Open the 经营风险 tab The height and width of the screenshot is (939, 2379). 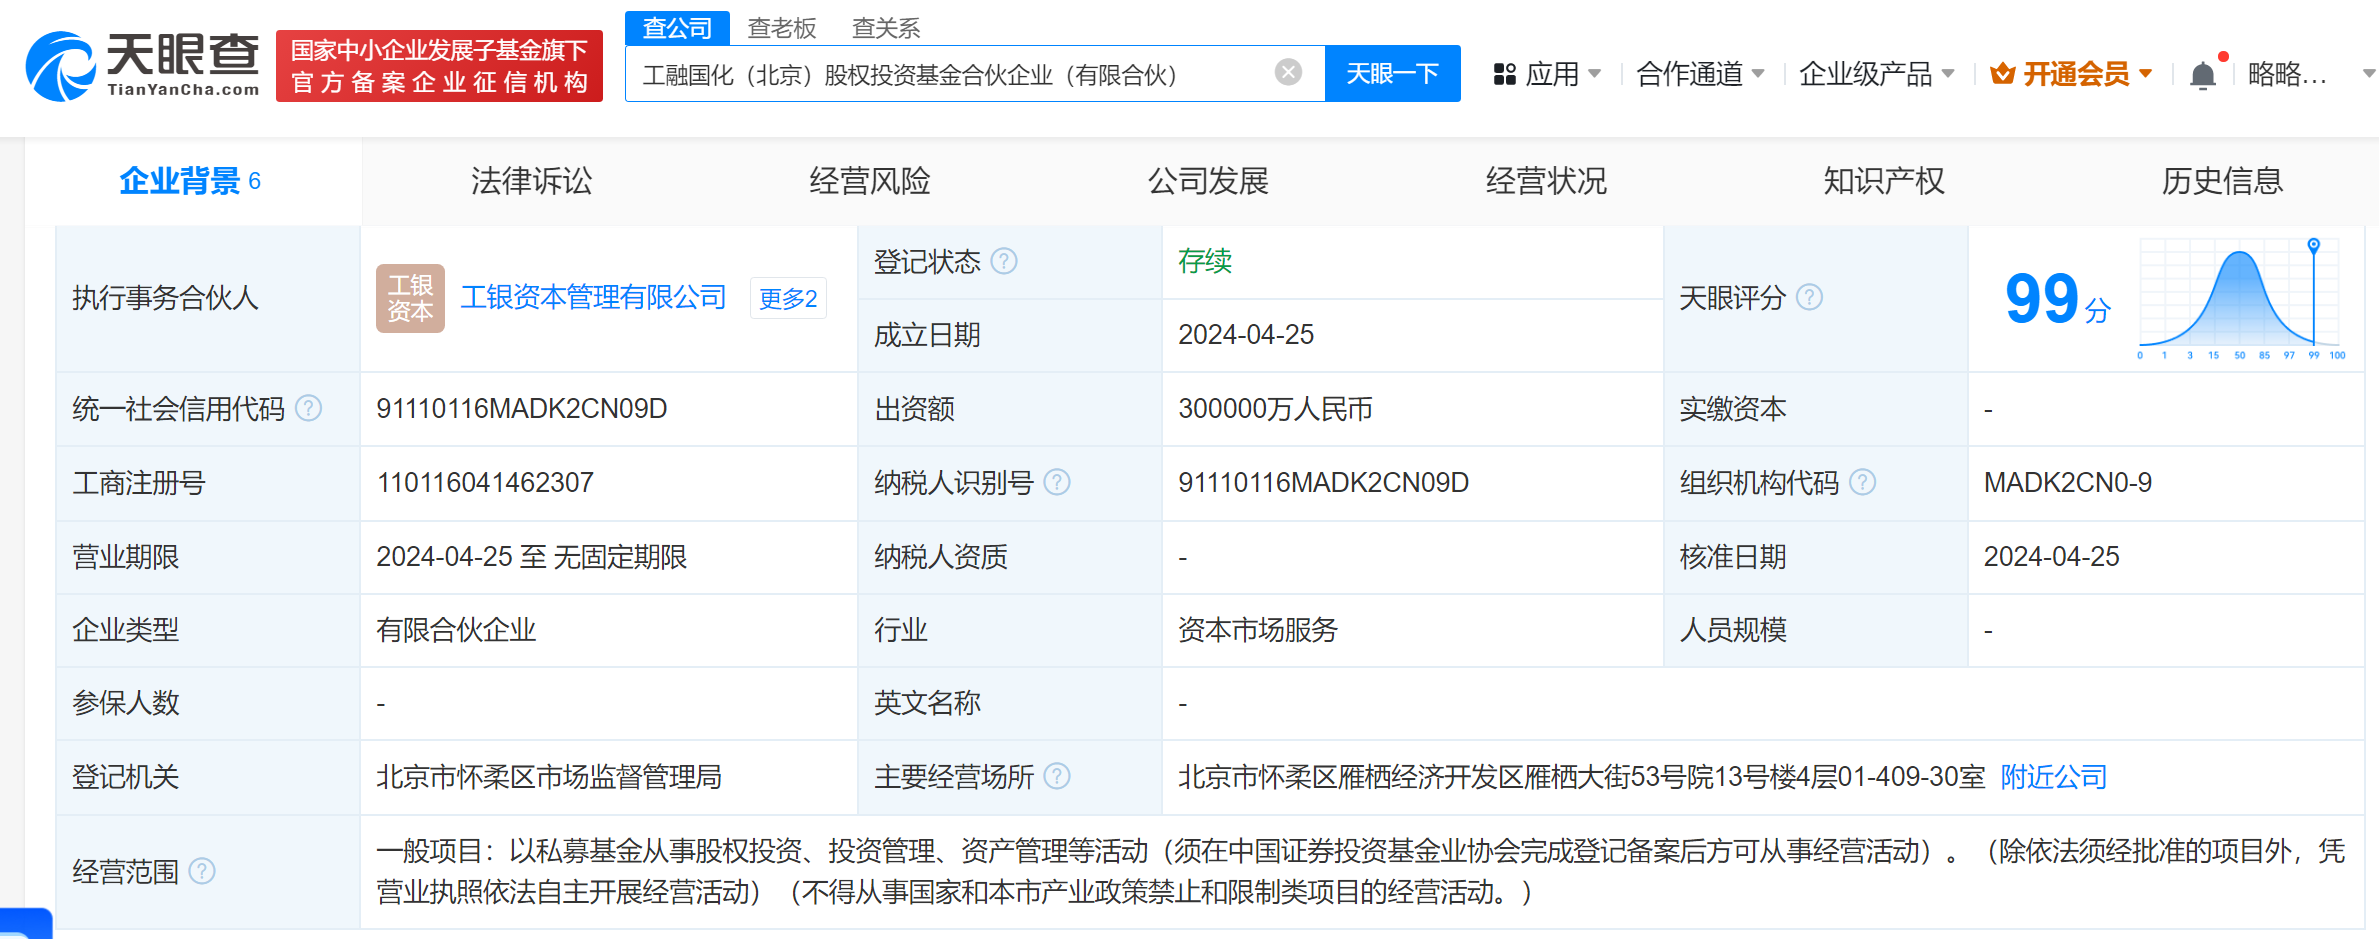(x=869, y=181)
